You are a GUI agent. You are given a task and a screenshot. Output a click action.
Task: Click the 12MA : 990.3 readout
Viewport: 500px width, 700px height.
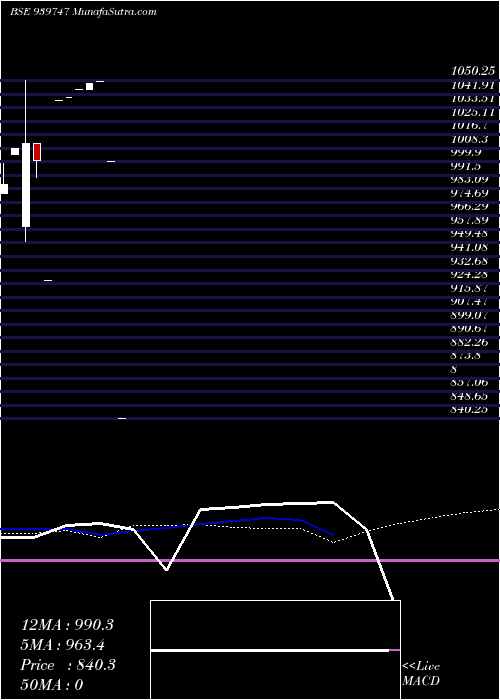point(67,625)
